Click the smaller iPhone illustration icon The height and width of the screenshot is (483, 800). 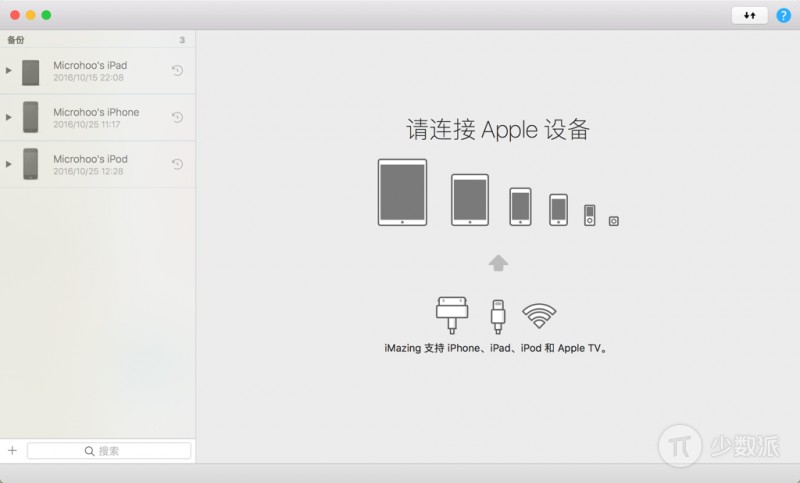click(558, 210)
